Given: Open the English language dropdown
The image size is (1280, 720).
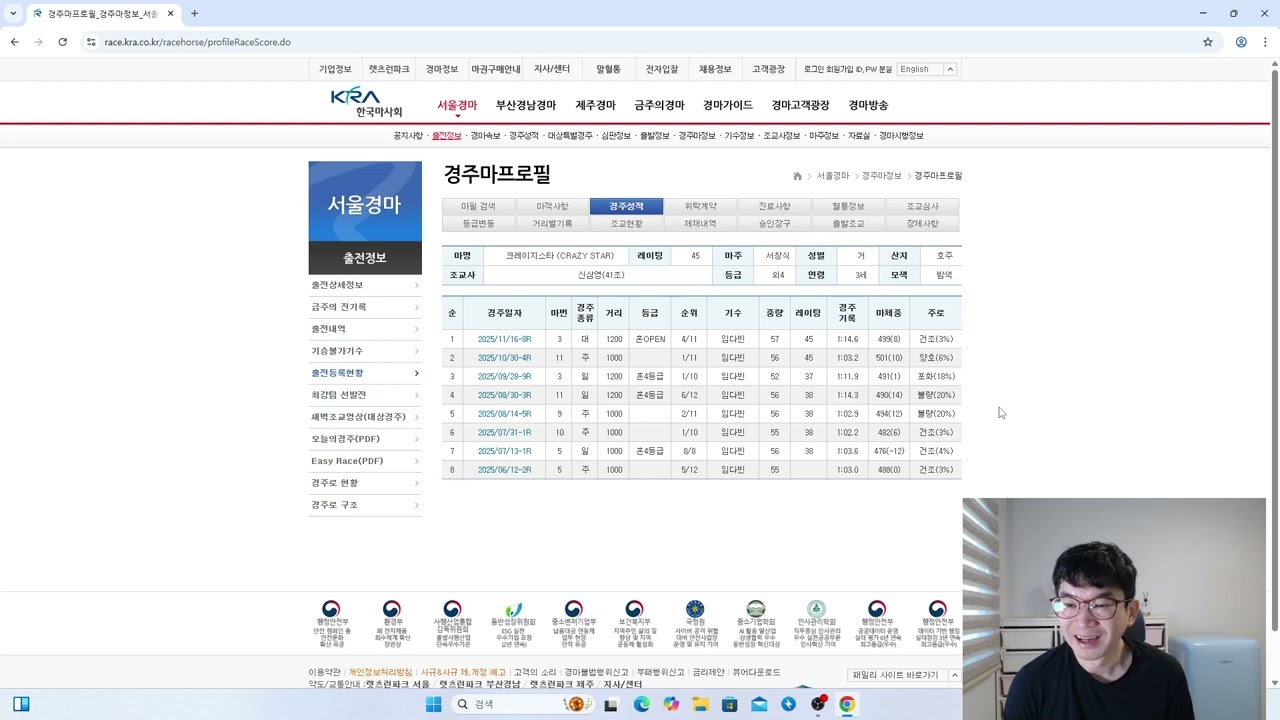Looking at the screenshot, I should (x=927, y=69).
